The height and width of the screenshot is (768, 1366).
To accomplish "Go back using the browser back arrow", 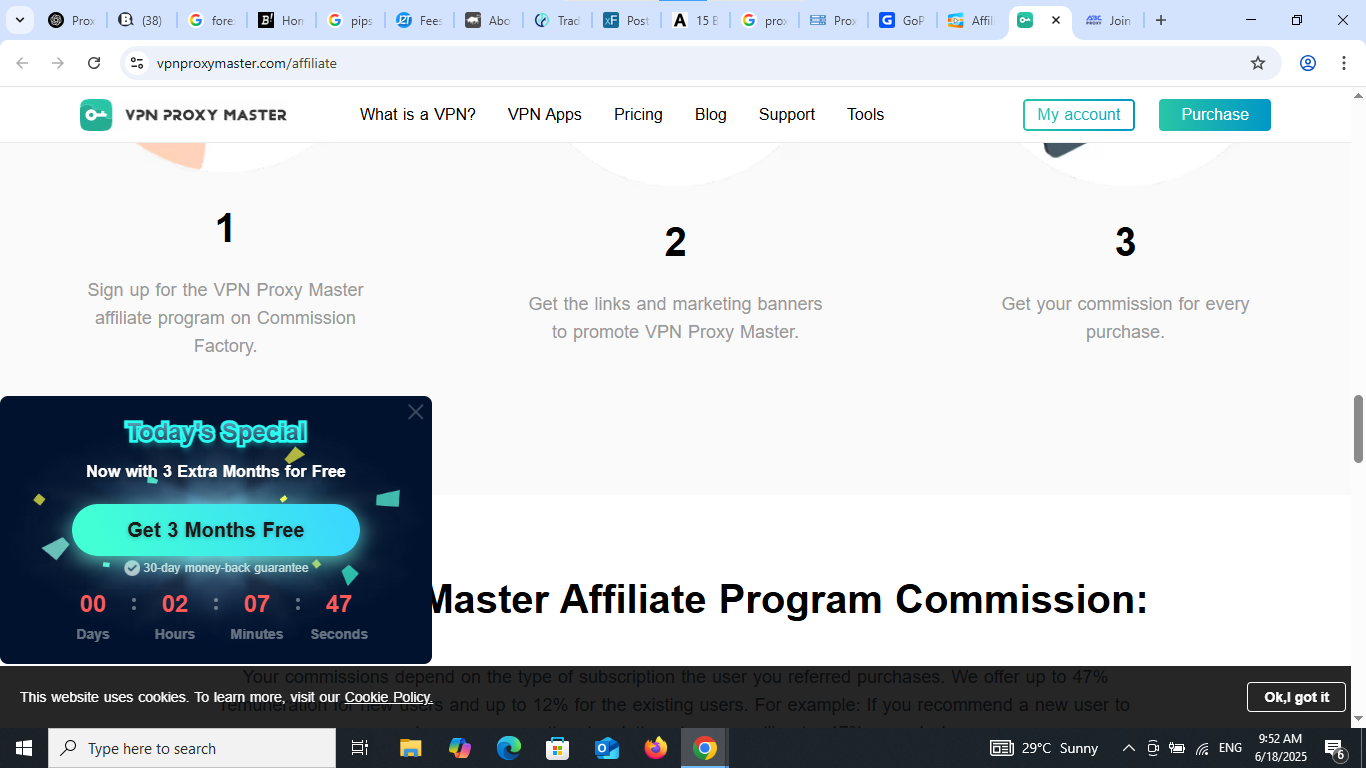I will click(22, 63).
